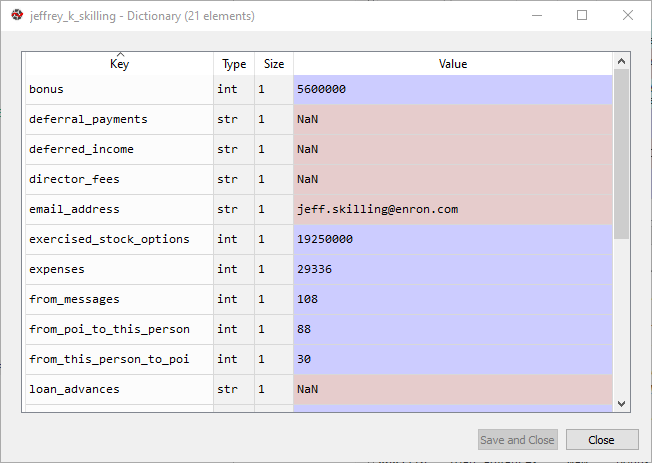Screen dimensions: 652x463
Task: Click the sort indicator arrow above Key
Action: click(119, 53)
